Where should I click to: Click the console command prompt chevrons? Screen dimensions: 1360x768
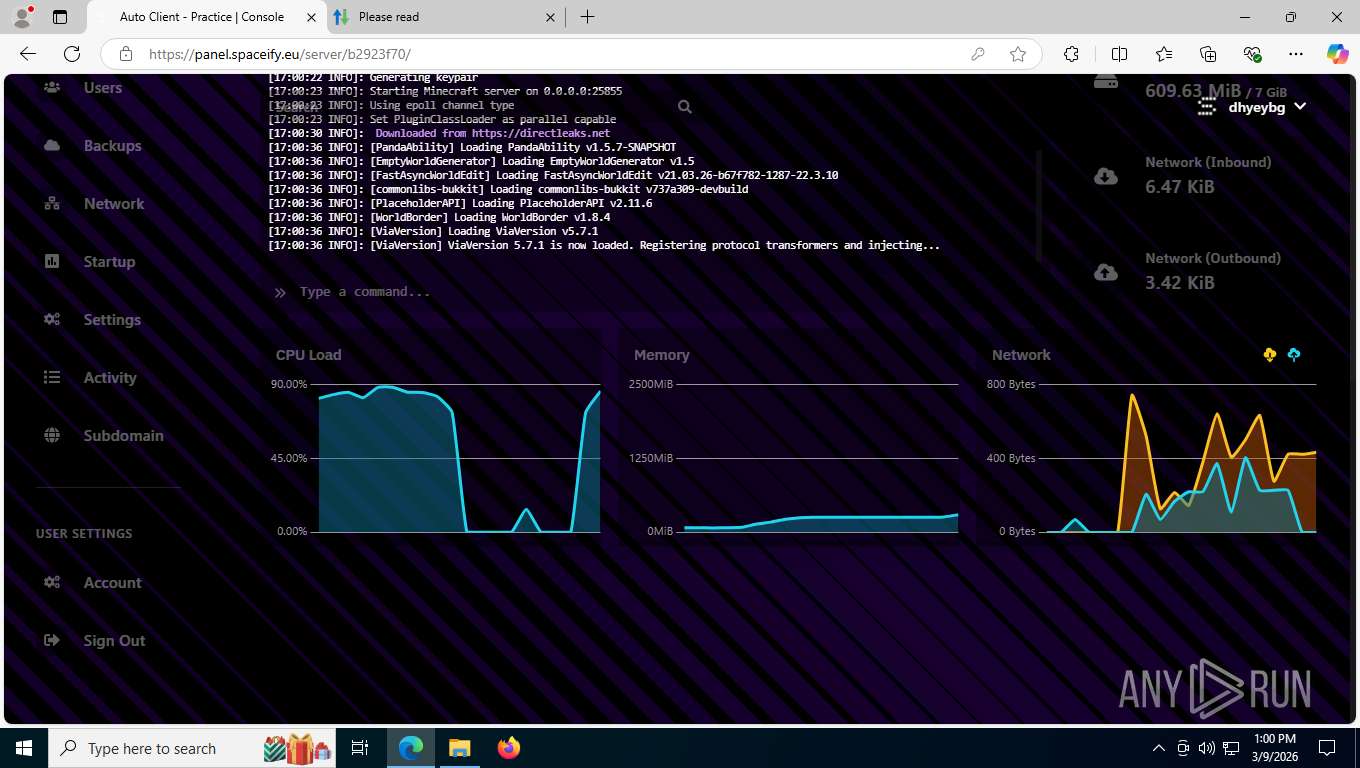280,293
